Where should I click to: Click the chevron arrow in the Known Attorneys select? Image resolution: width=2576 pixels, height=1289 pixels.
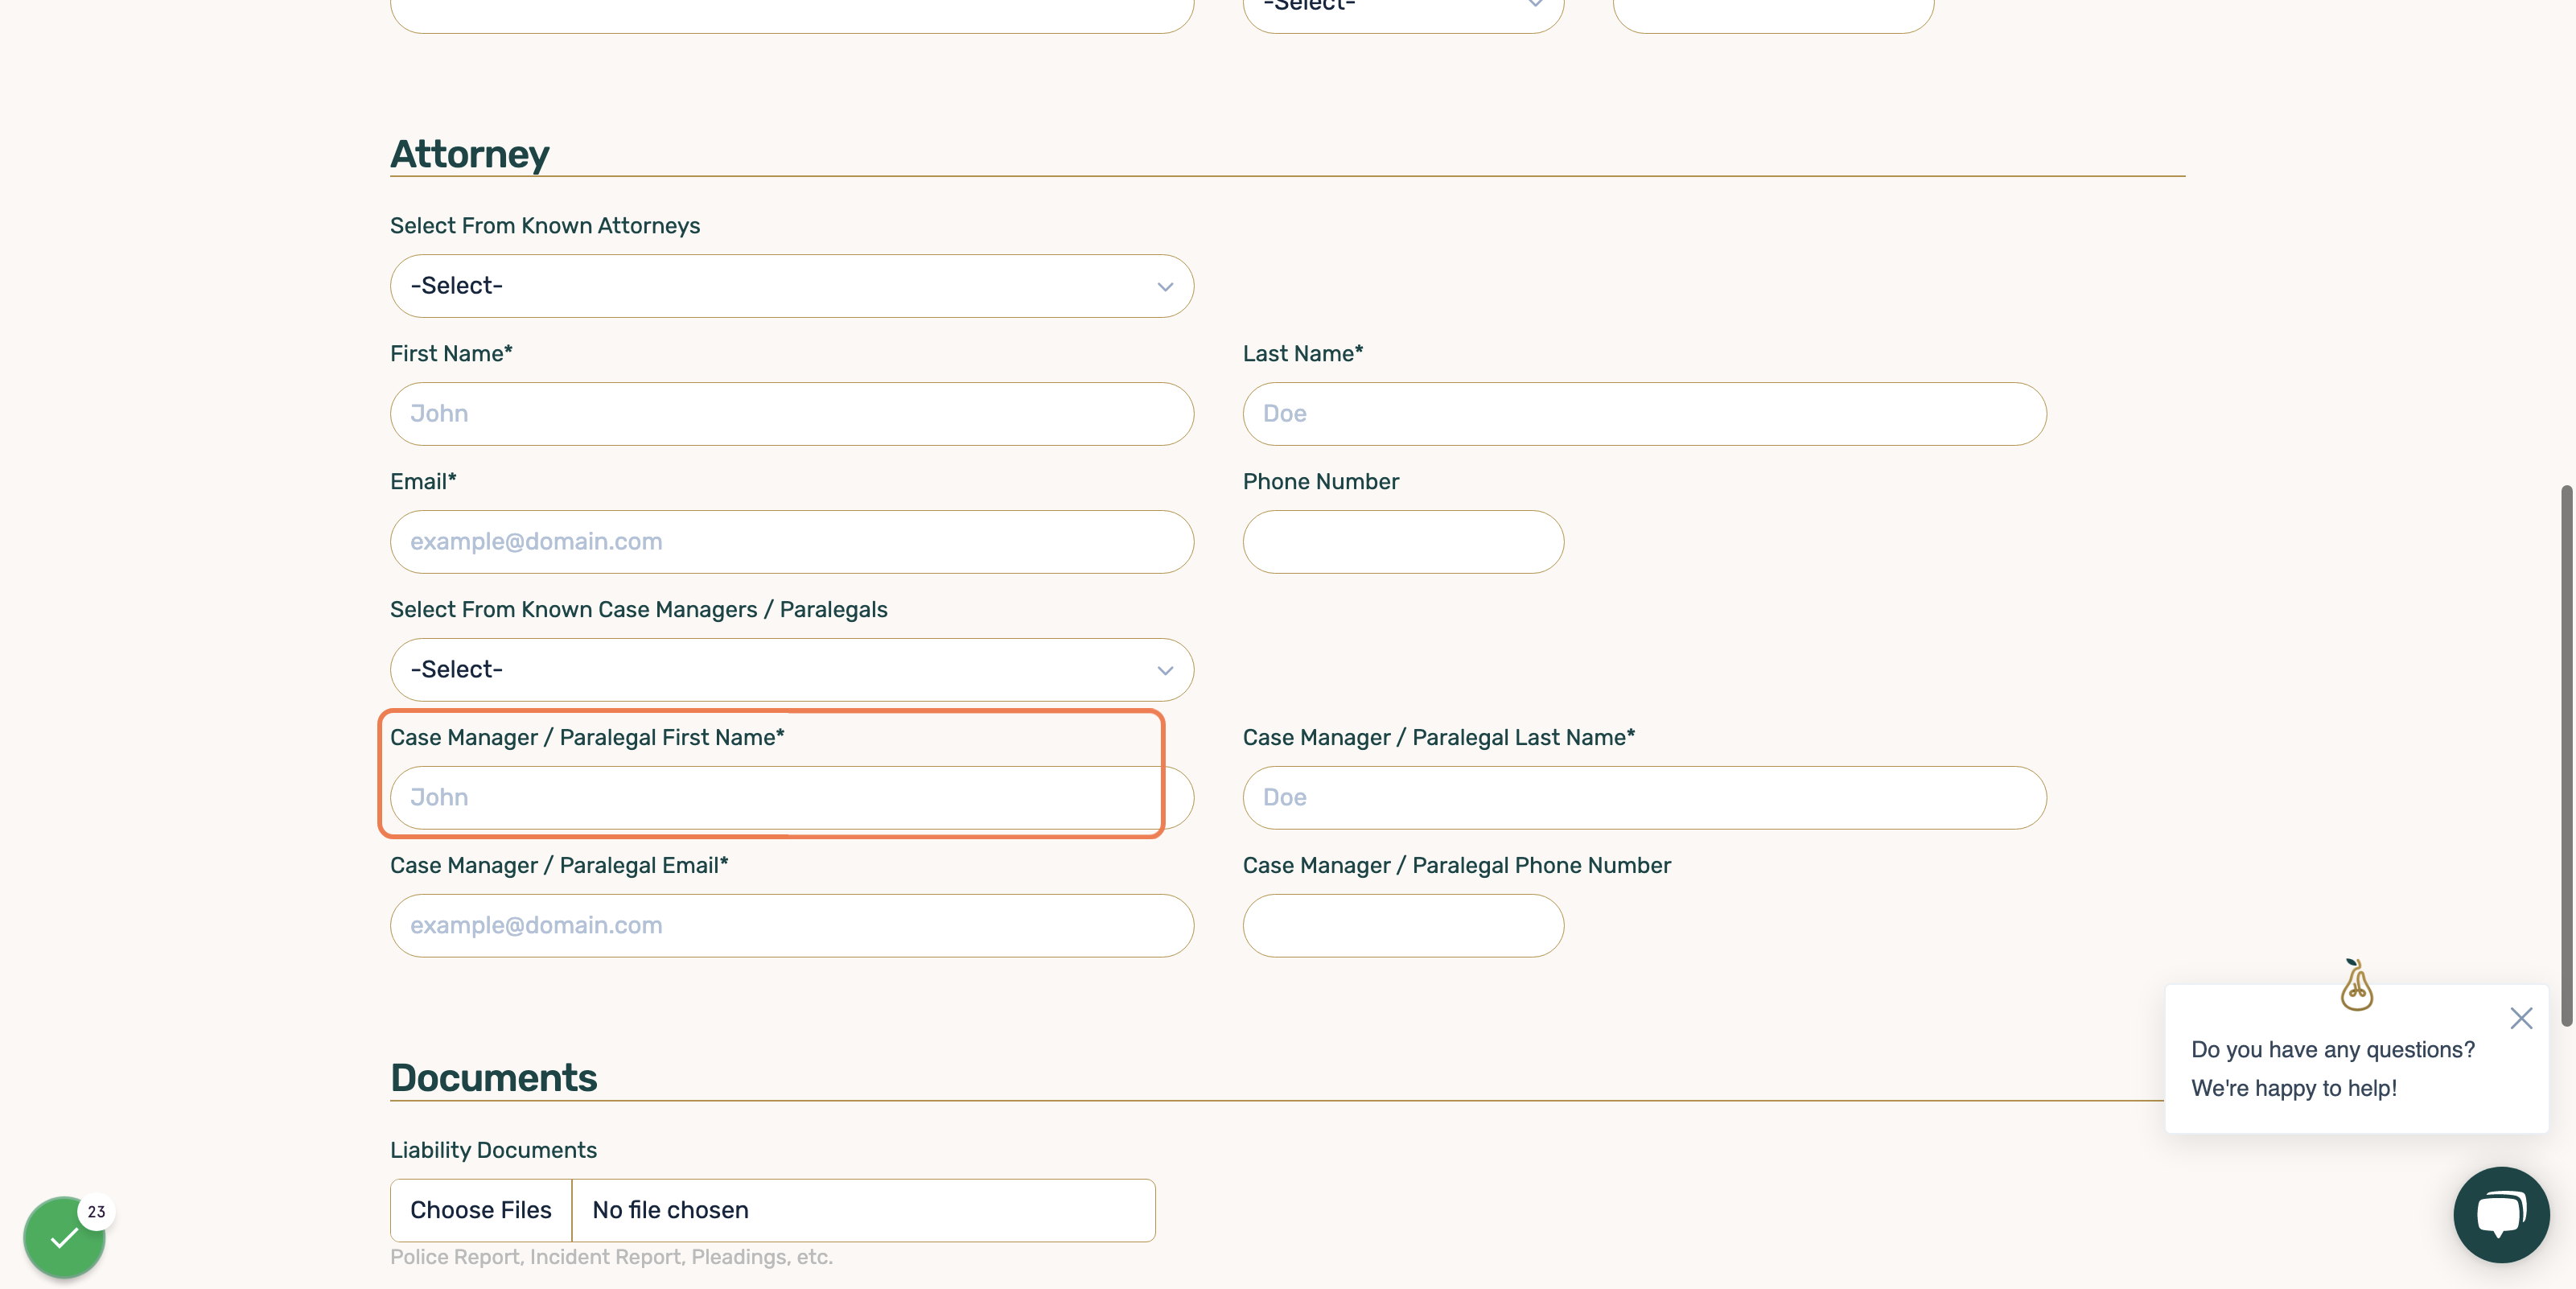(1165, 287)
